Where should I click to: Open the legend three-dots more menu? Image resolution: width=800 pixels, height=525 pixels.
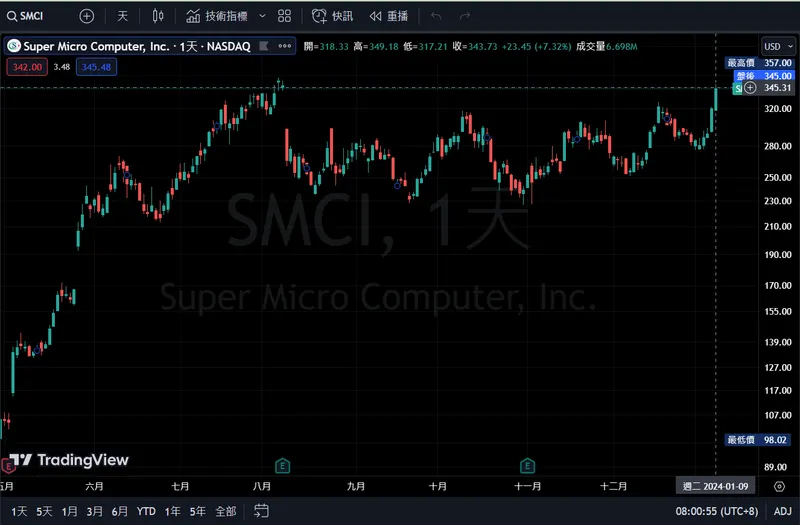(285, 46)
